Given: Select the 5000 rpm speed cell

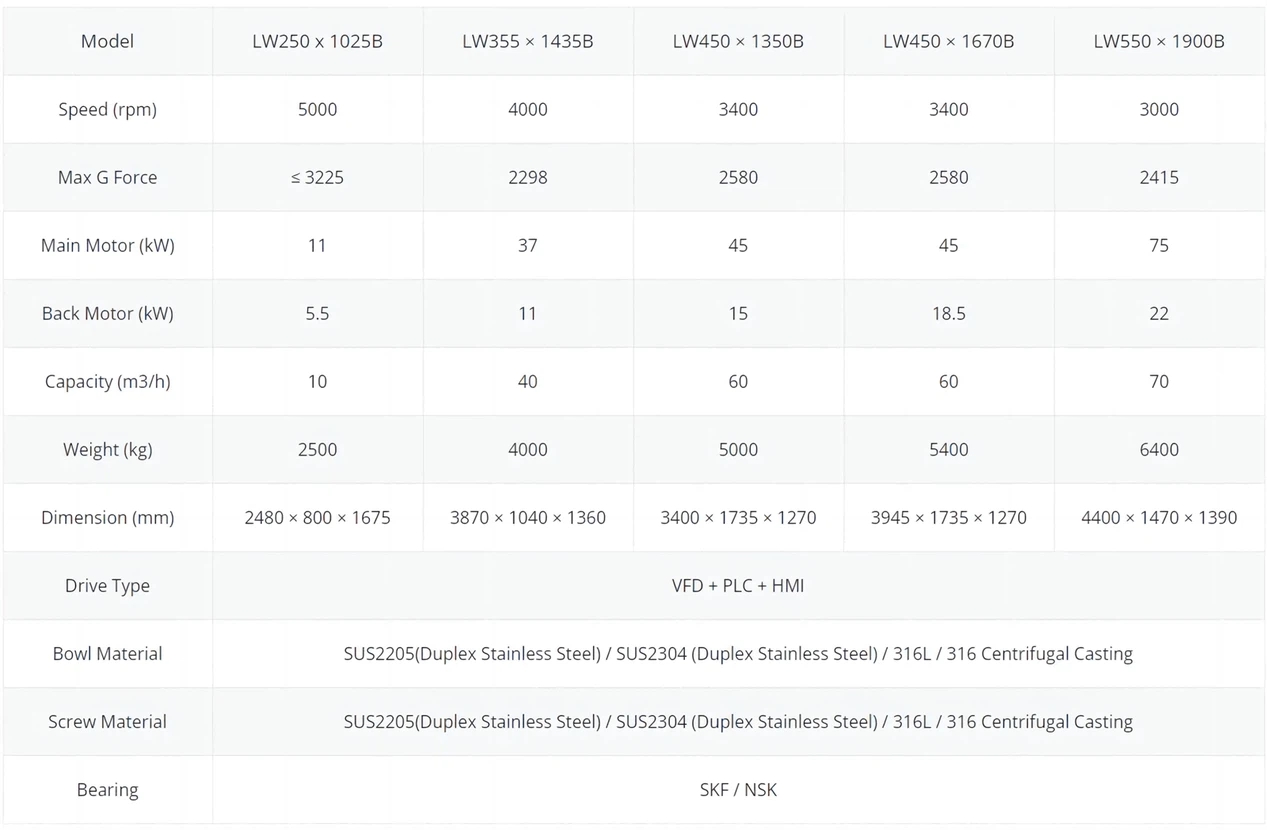Looking at the screenshot, I should point(317,109).
